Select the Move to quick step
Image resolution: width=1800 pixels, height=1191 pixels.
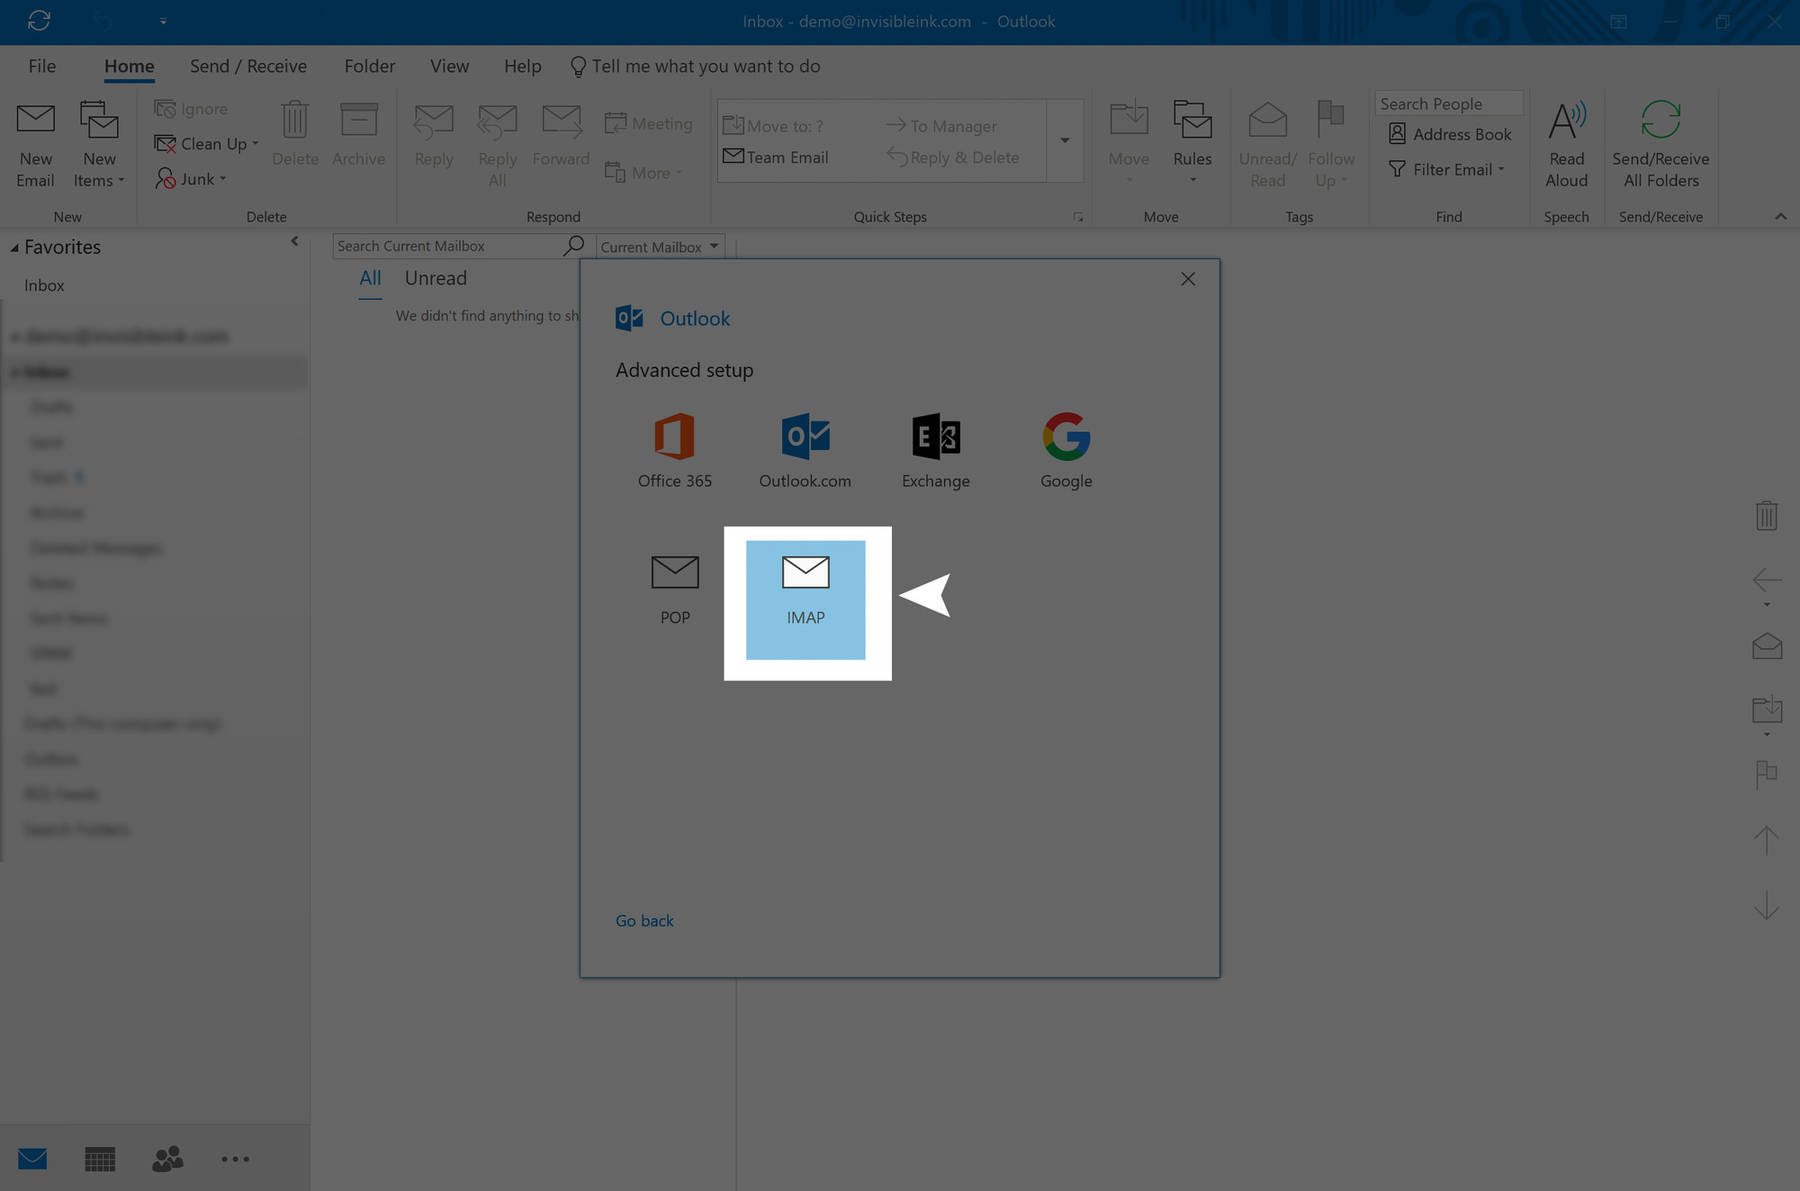[x=773, y=126]
